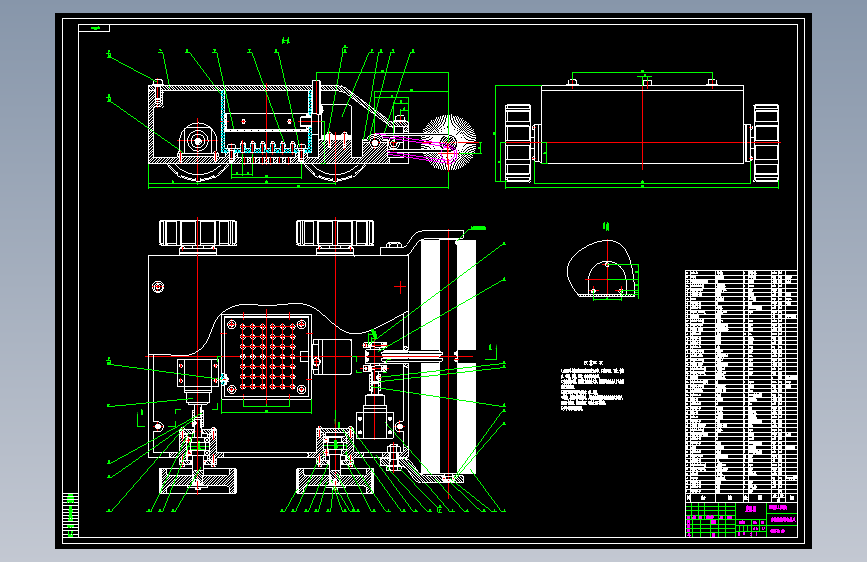Click the large rectangular body in the front view
The image size is (867, 562).
point(643,124)
